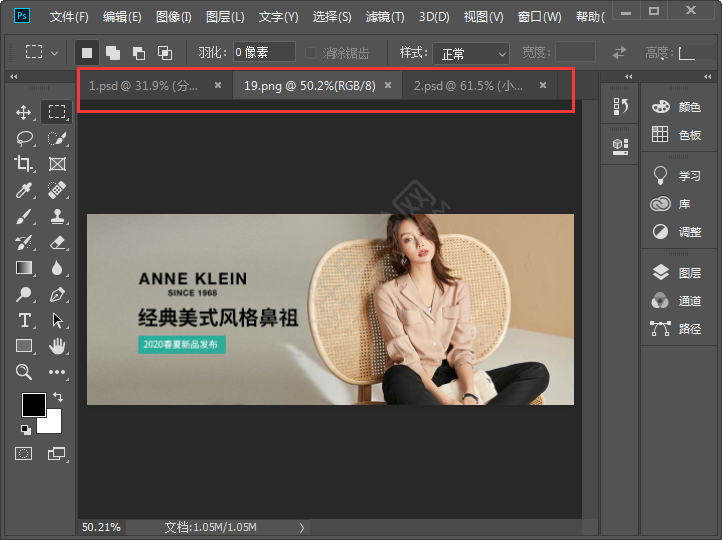Open the 库 libraries panel
Viewport: 722px width, 540px height.
tap(671, 203)
